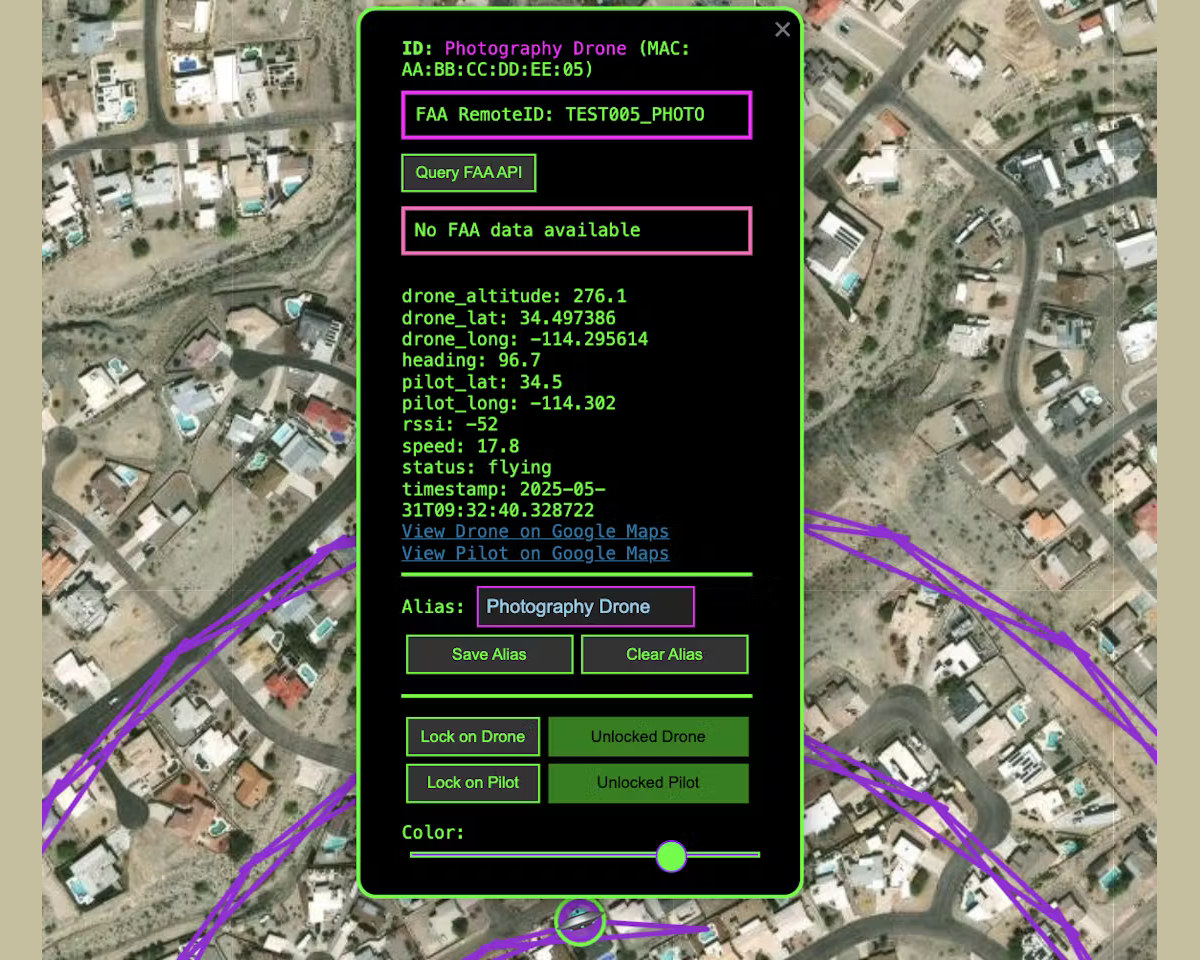This screenshot has width=1200, height=960.
Task: Click the Photography Drone ID title text
Action: coord(535,49)
